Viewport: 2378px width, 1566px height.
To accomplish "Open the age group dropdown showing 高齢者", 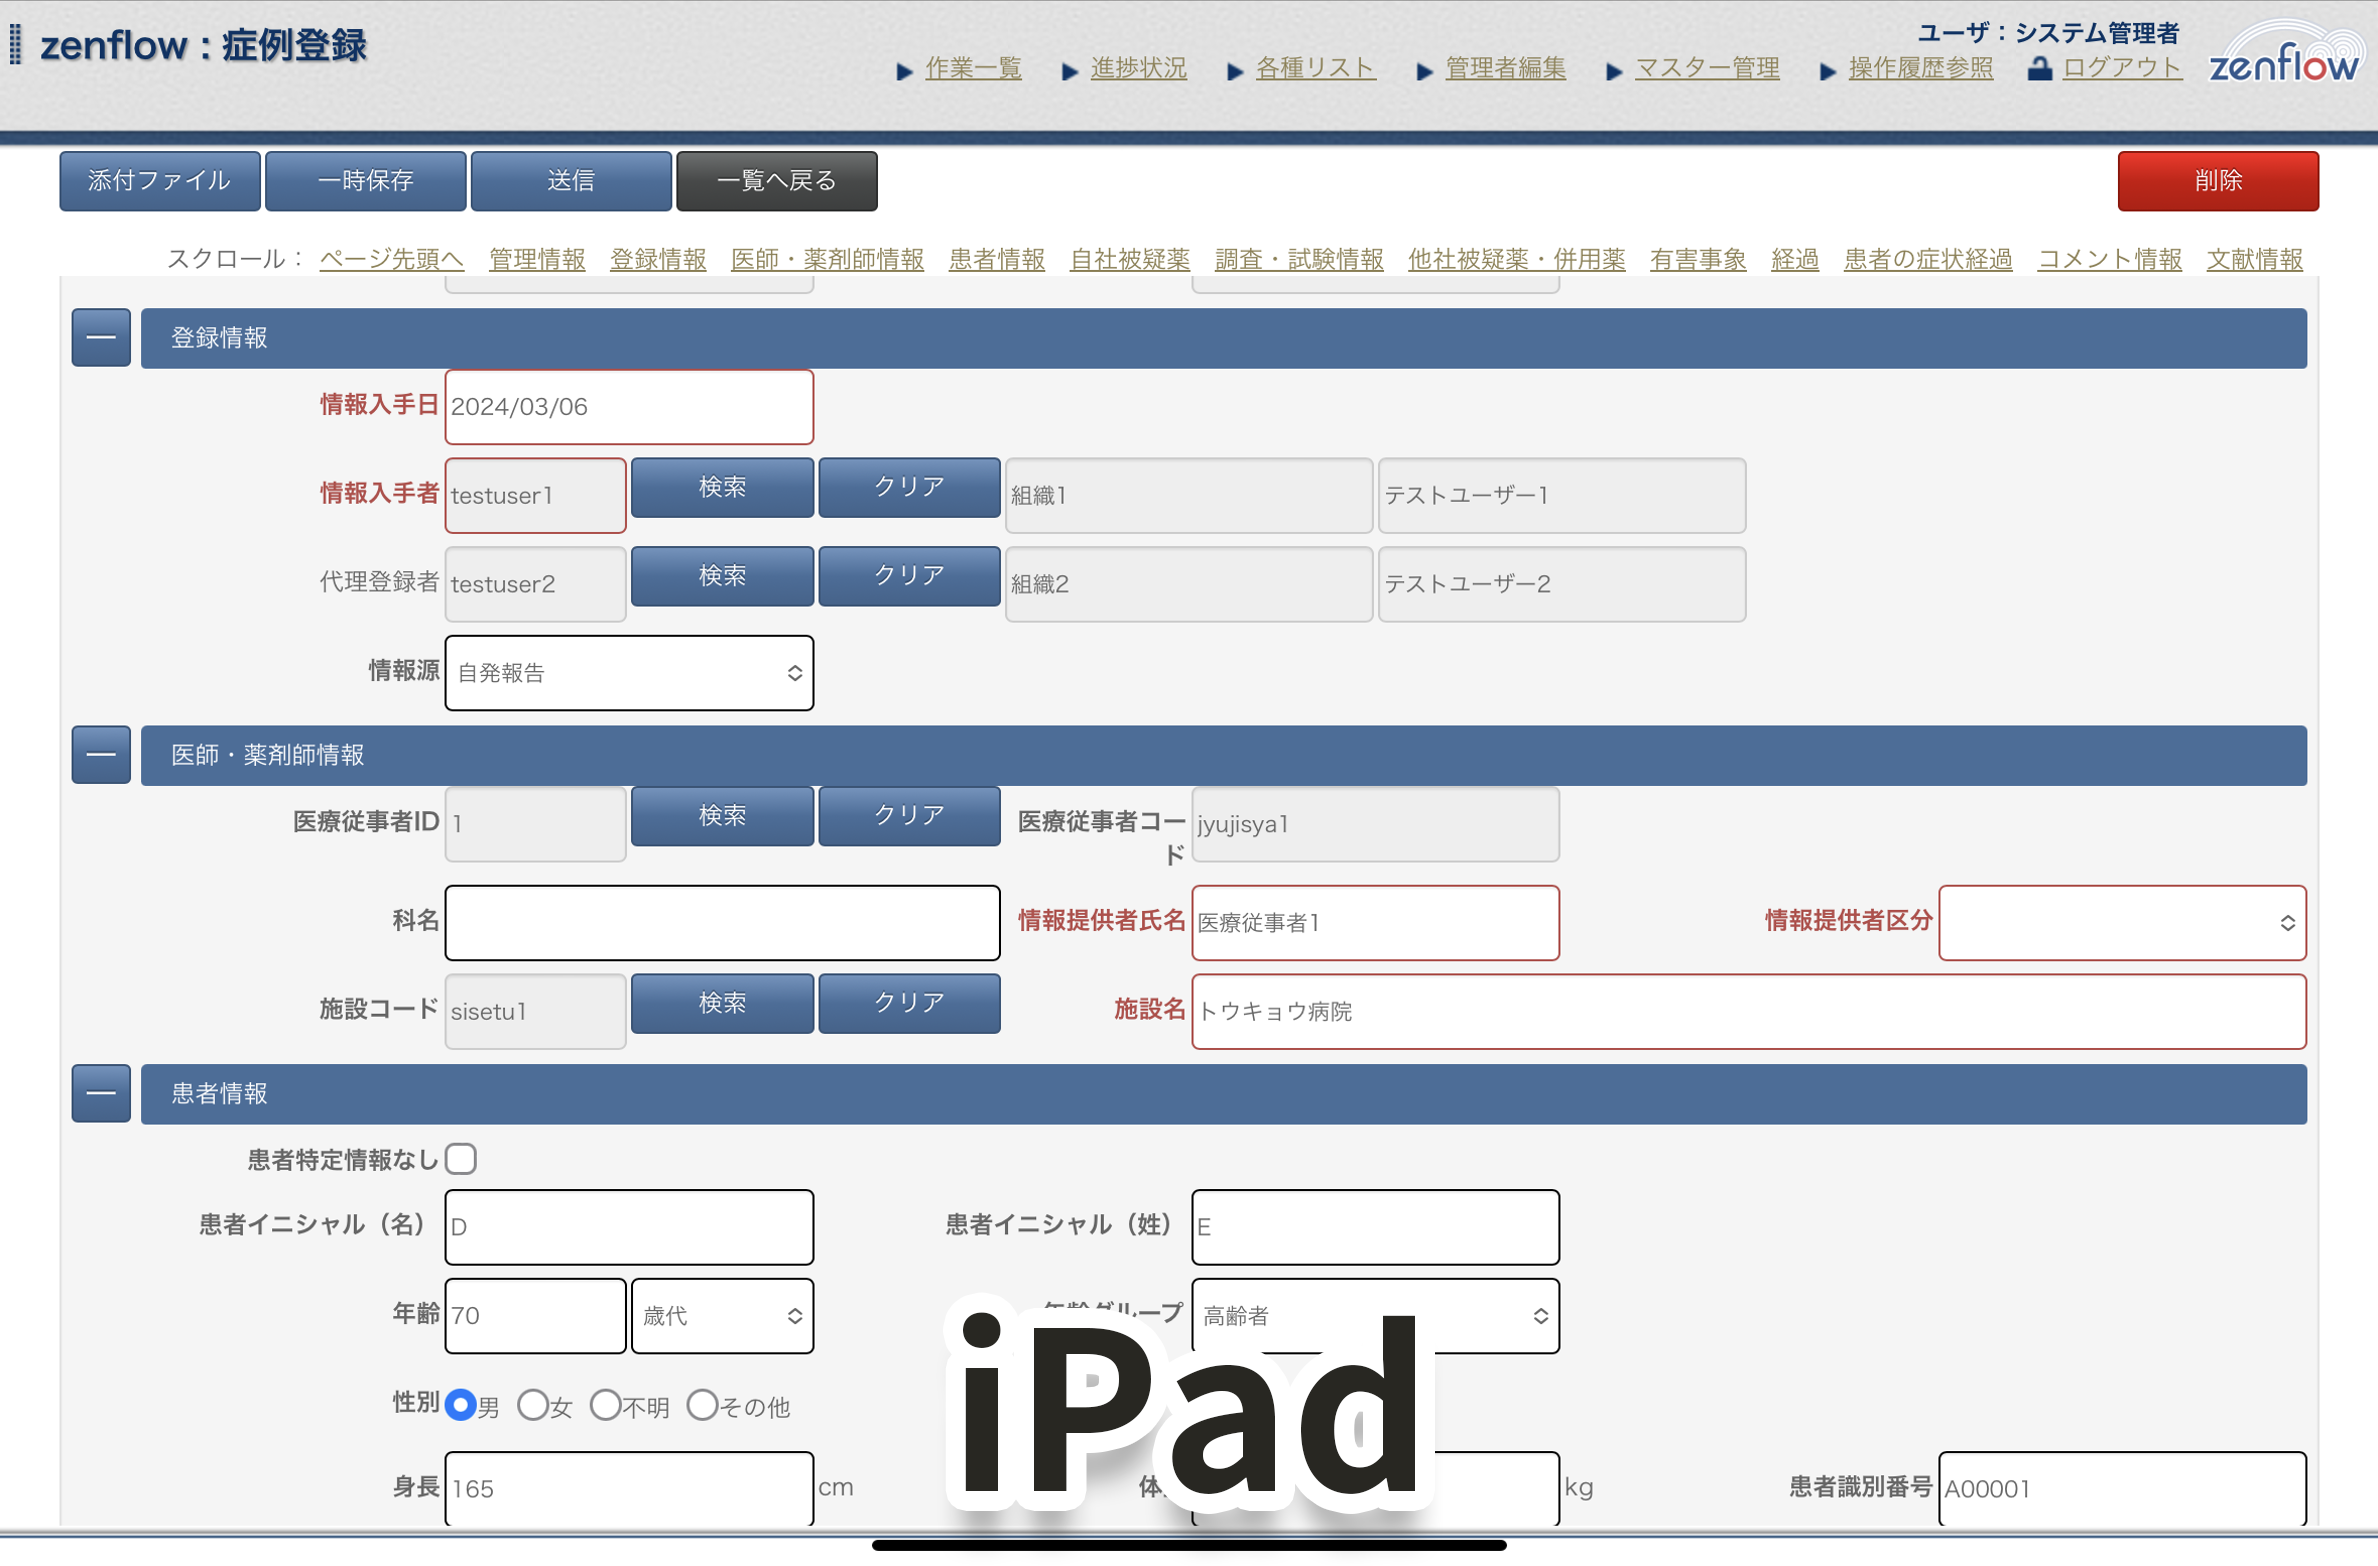I will (1375, 1316).
